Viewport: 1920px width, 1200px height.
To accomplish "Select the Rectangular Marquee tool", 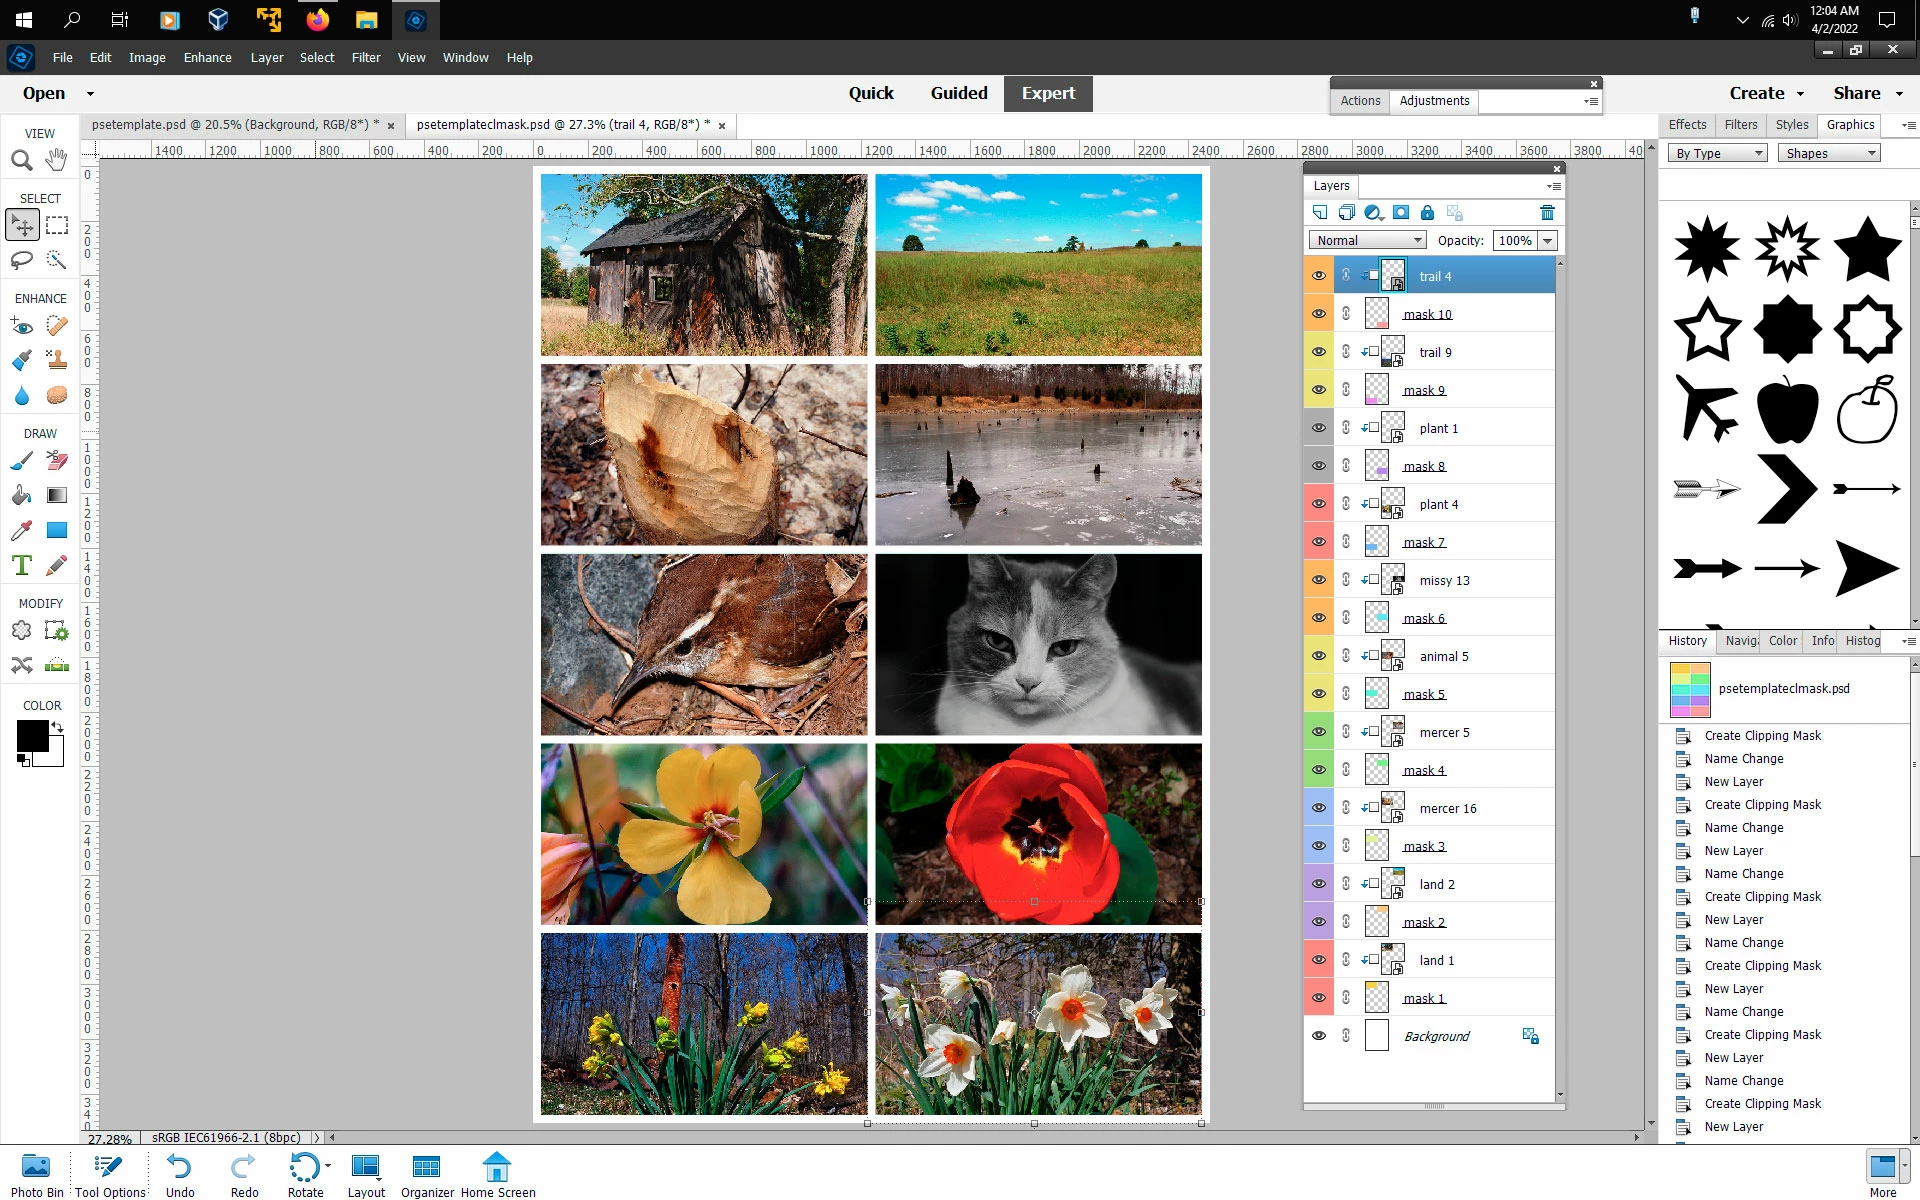I will click(57, 226).
